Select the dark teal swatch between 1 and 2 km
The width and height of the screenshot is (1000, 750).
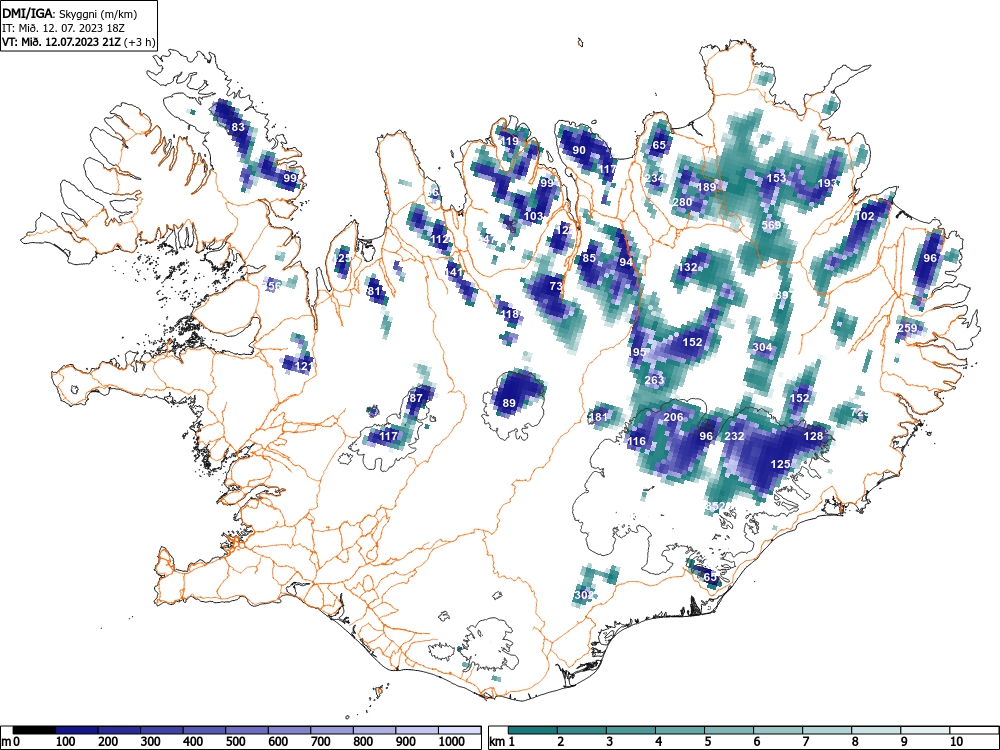533,730
